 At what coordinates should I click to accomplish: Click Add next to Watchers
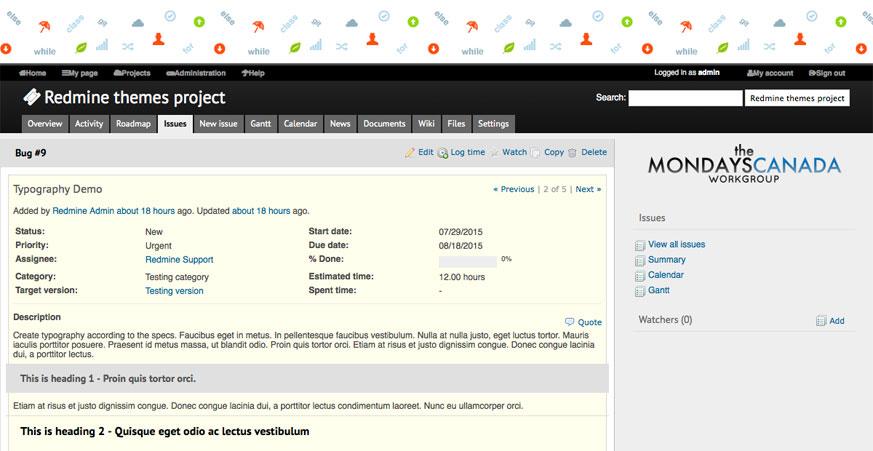(x=837, y=321)
